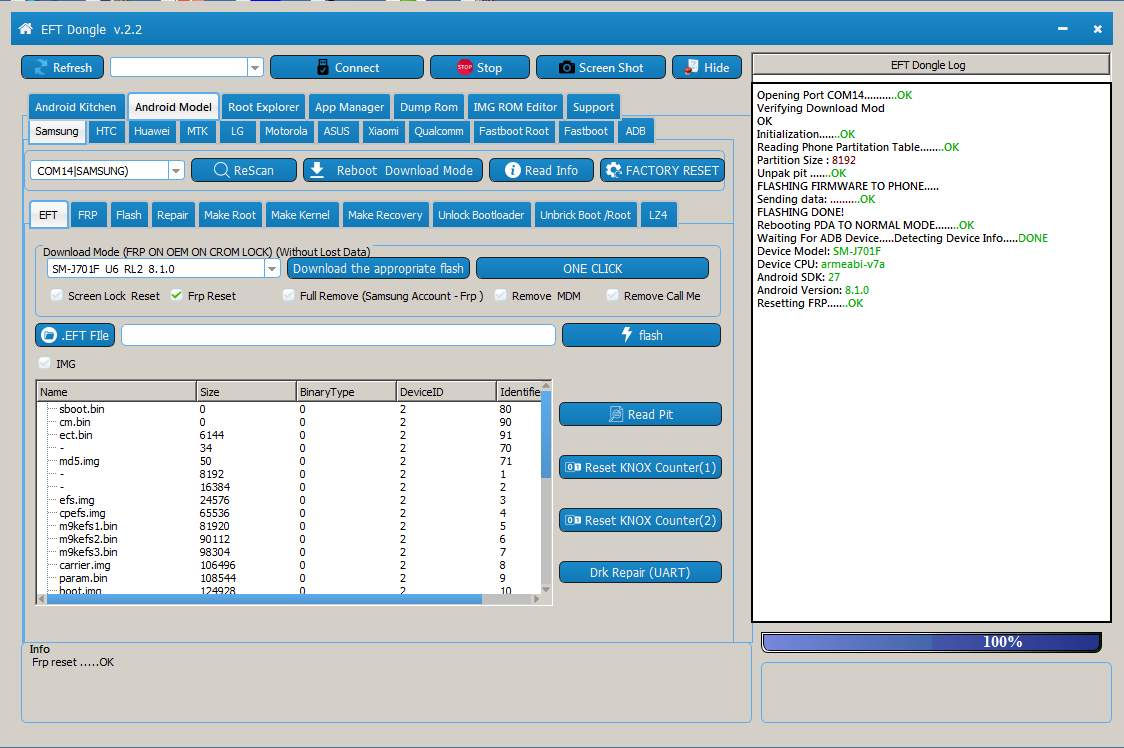
Task: Open the IMG ROM Editor tab
Action: pyautogui.click(x=515, y=107)
